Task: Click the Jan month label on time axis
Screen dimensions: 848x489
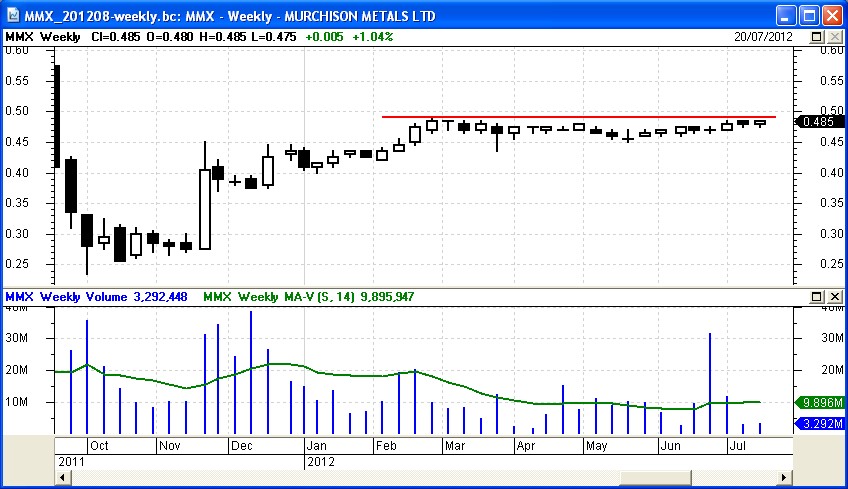Action: [316, 446]
